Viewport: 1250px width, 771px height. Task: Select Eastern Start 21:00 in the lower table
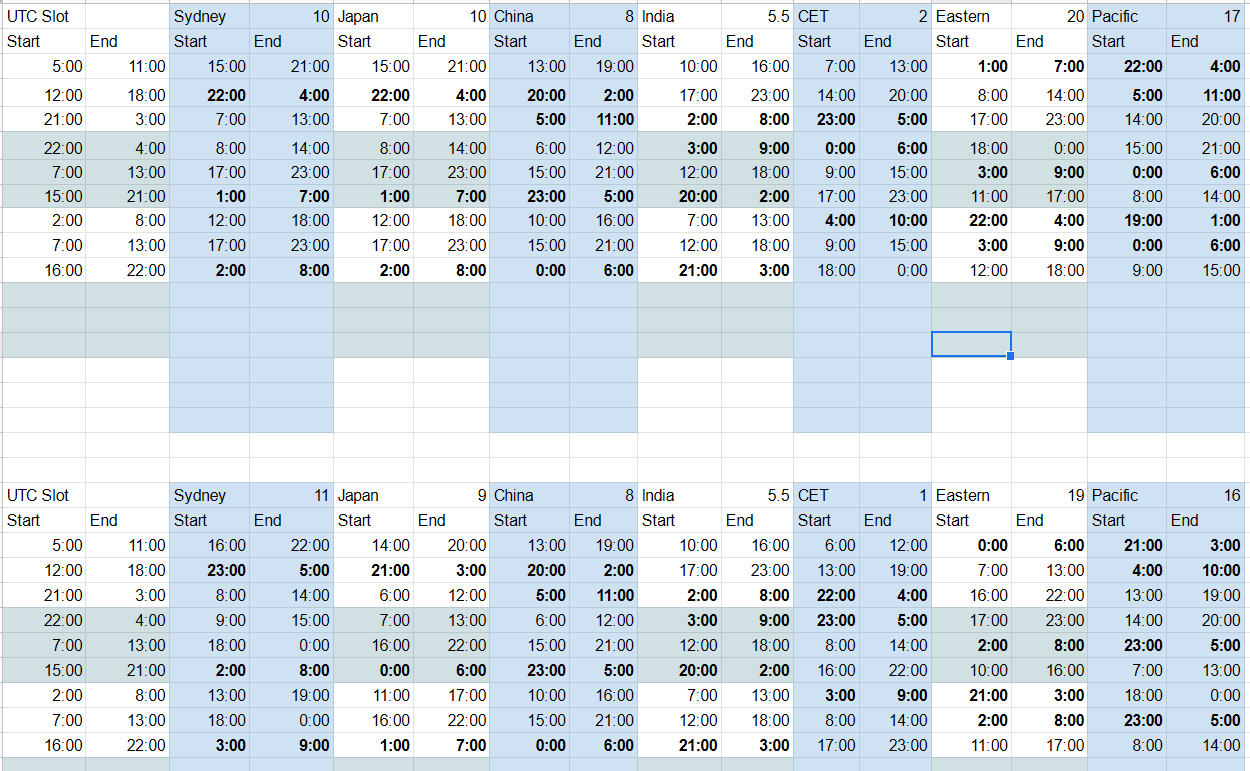pyautogui.click(x=971, y=695)
